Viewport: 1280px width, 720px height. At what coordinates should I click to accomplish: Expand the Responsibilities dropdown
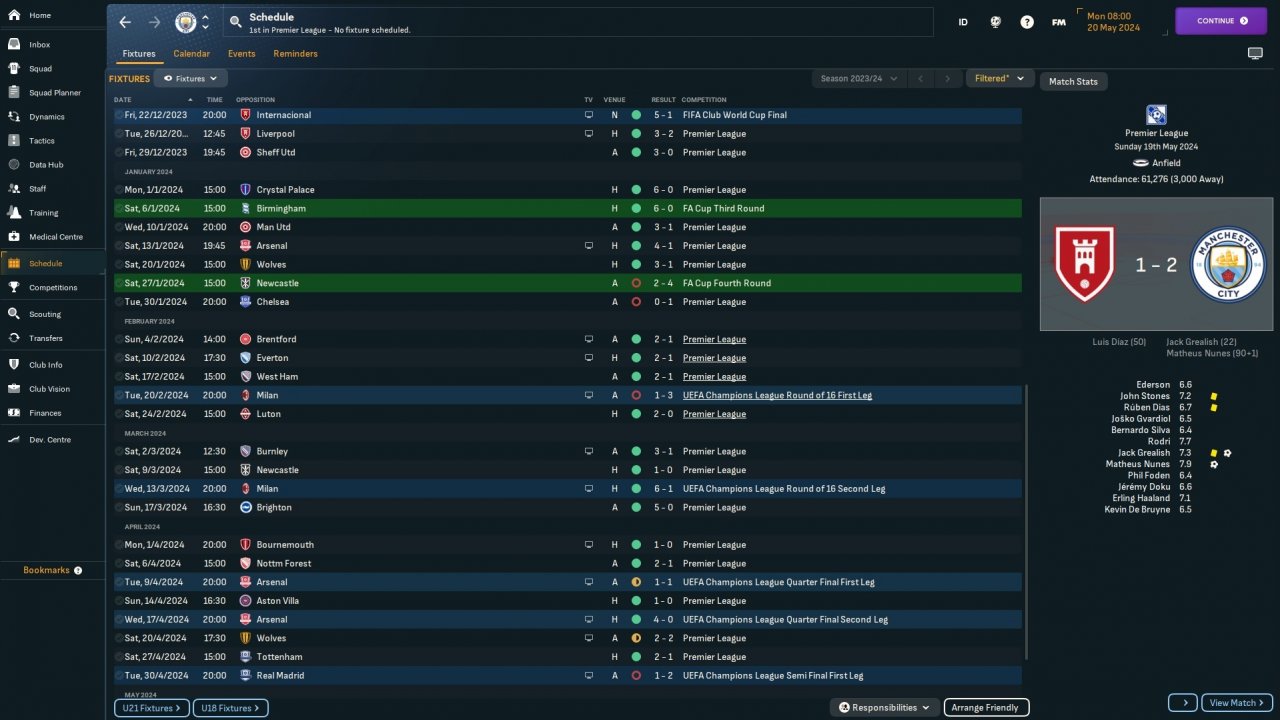click(885, 707)
